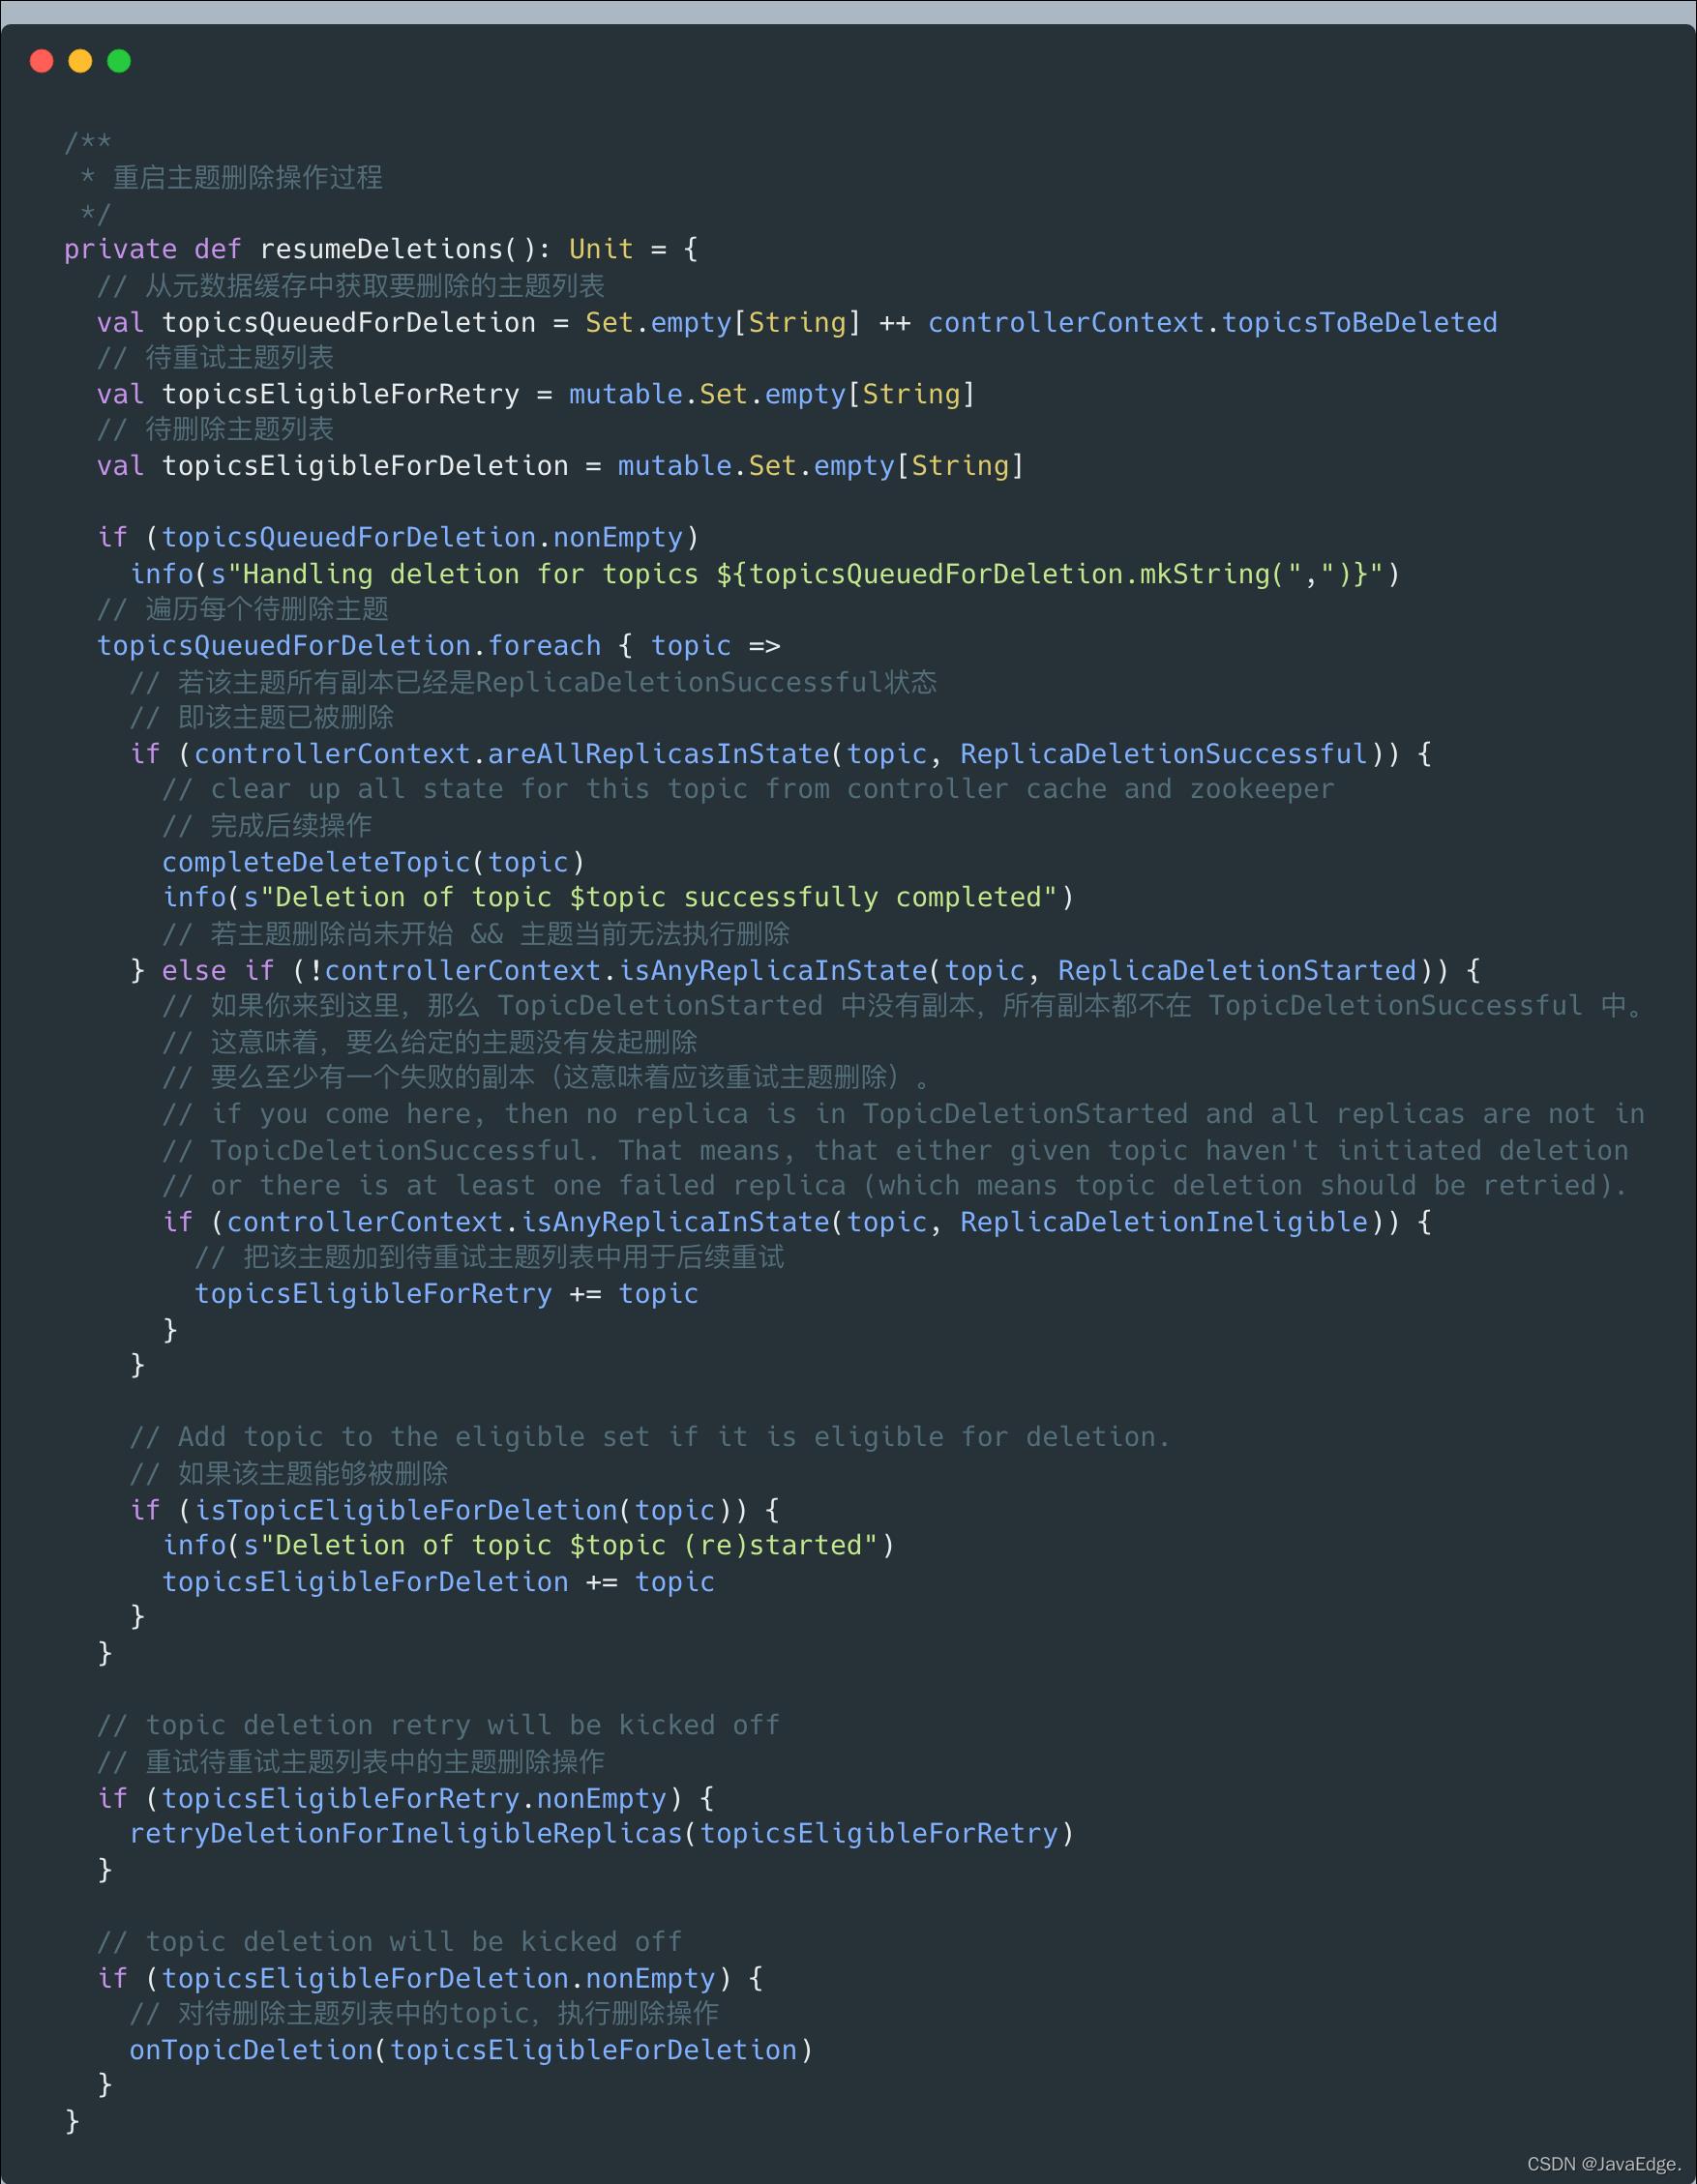Click controllerContext.topicsToBeDeleted reference
Viewport: 1697px width, 2184px height.
[1212, 322]
